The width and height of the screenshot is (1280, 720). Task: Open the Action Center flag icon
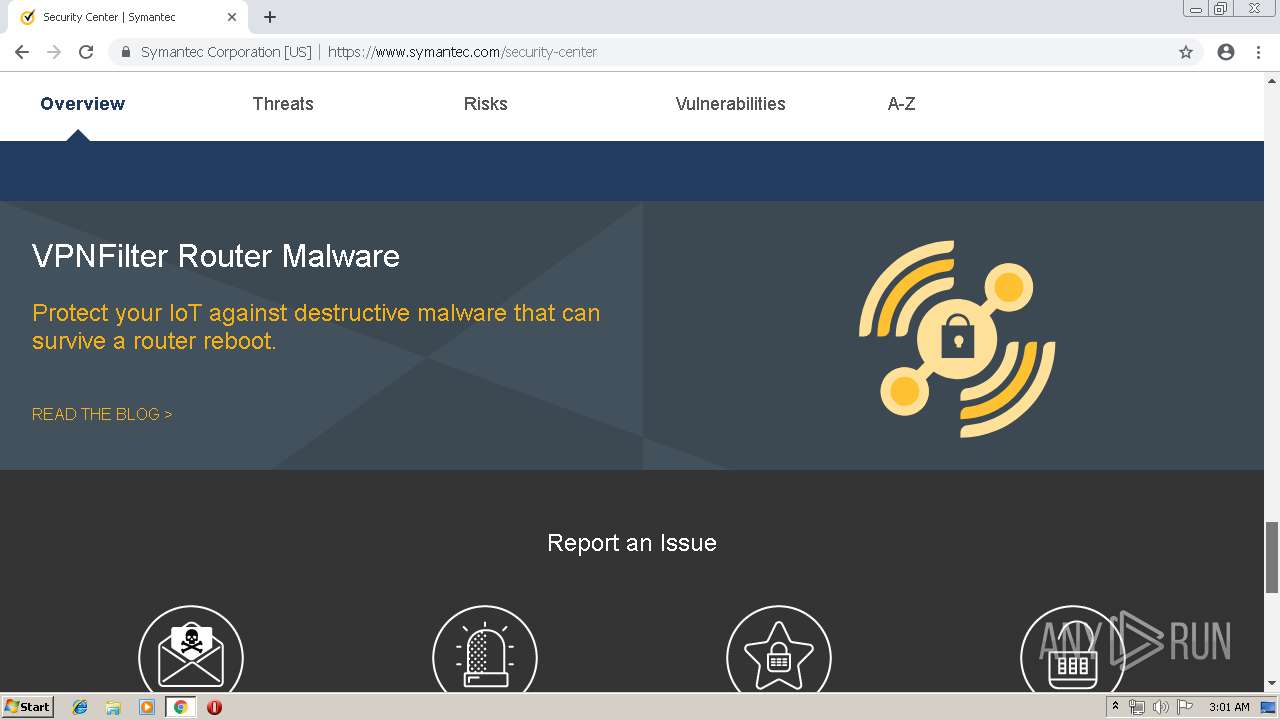click(1185, 707)
